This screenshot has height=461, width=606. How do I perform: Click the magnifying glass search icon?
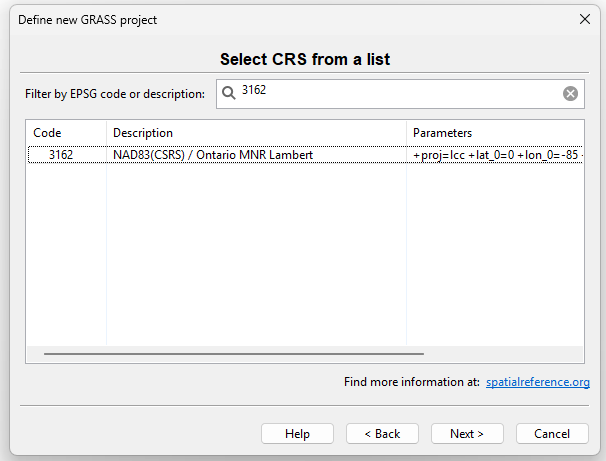pos(229,94)
